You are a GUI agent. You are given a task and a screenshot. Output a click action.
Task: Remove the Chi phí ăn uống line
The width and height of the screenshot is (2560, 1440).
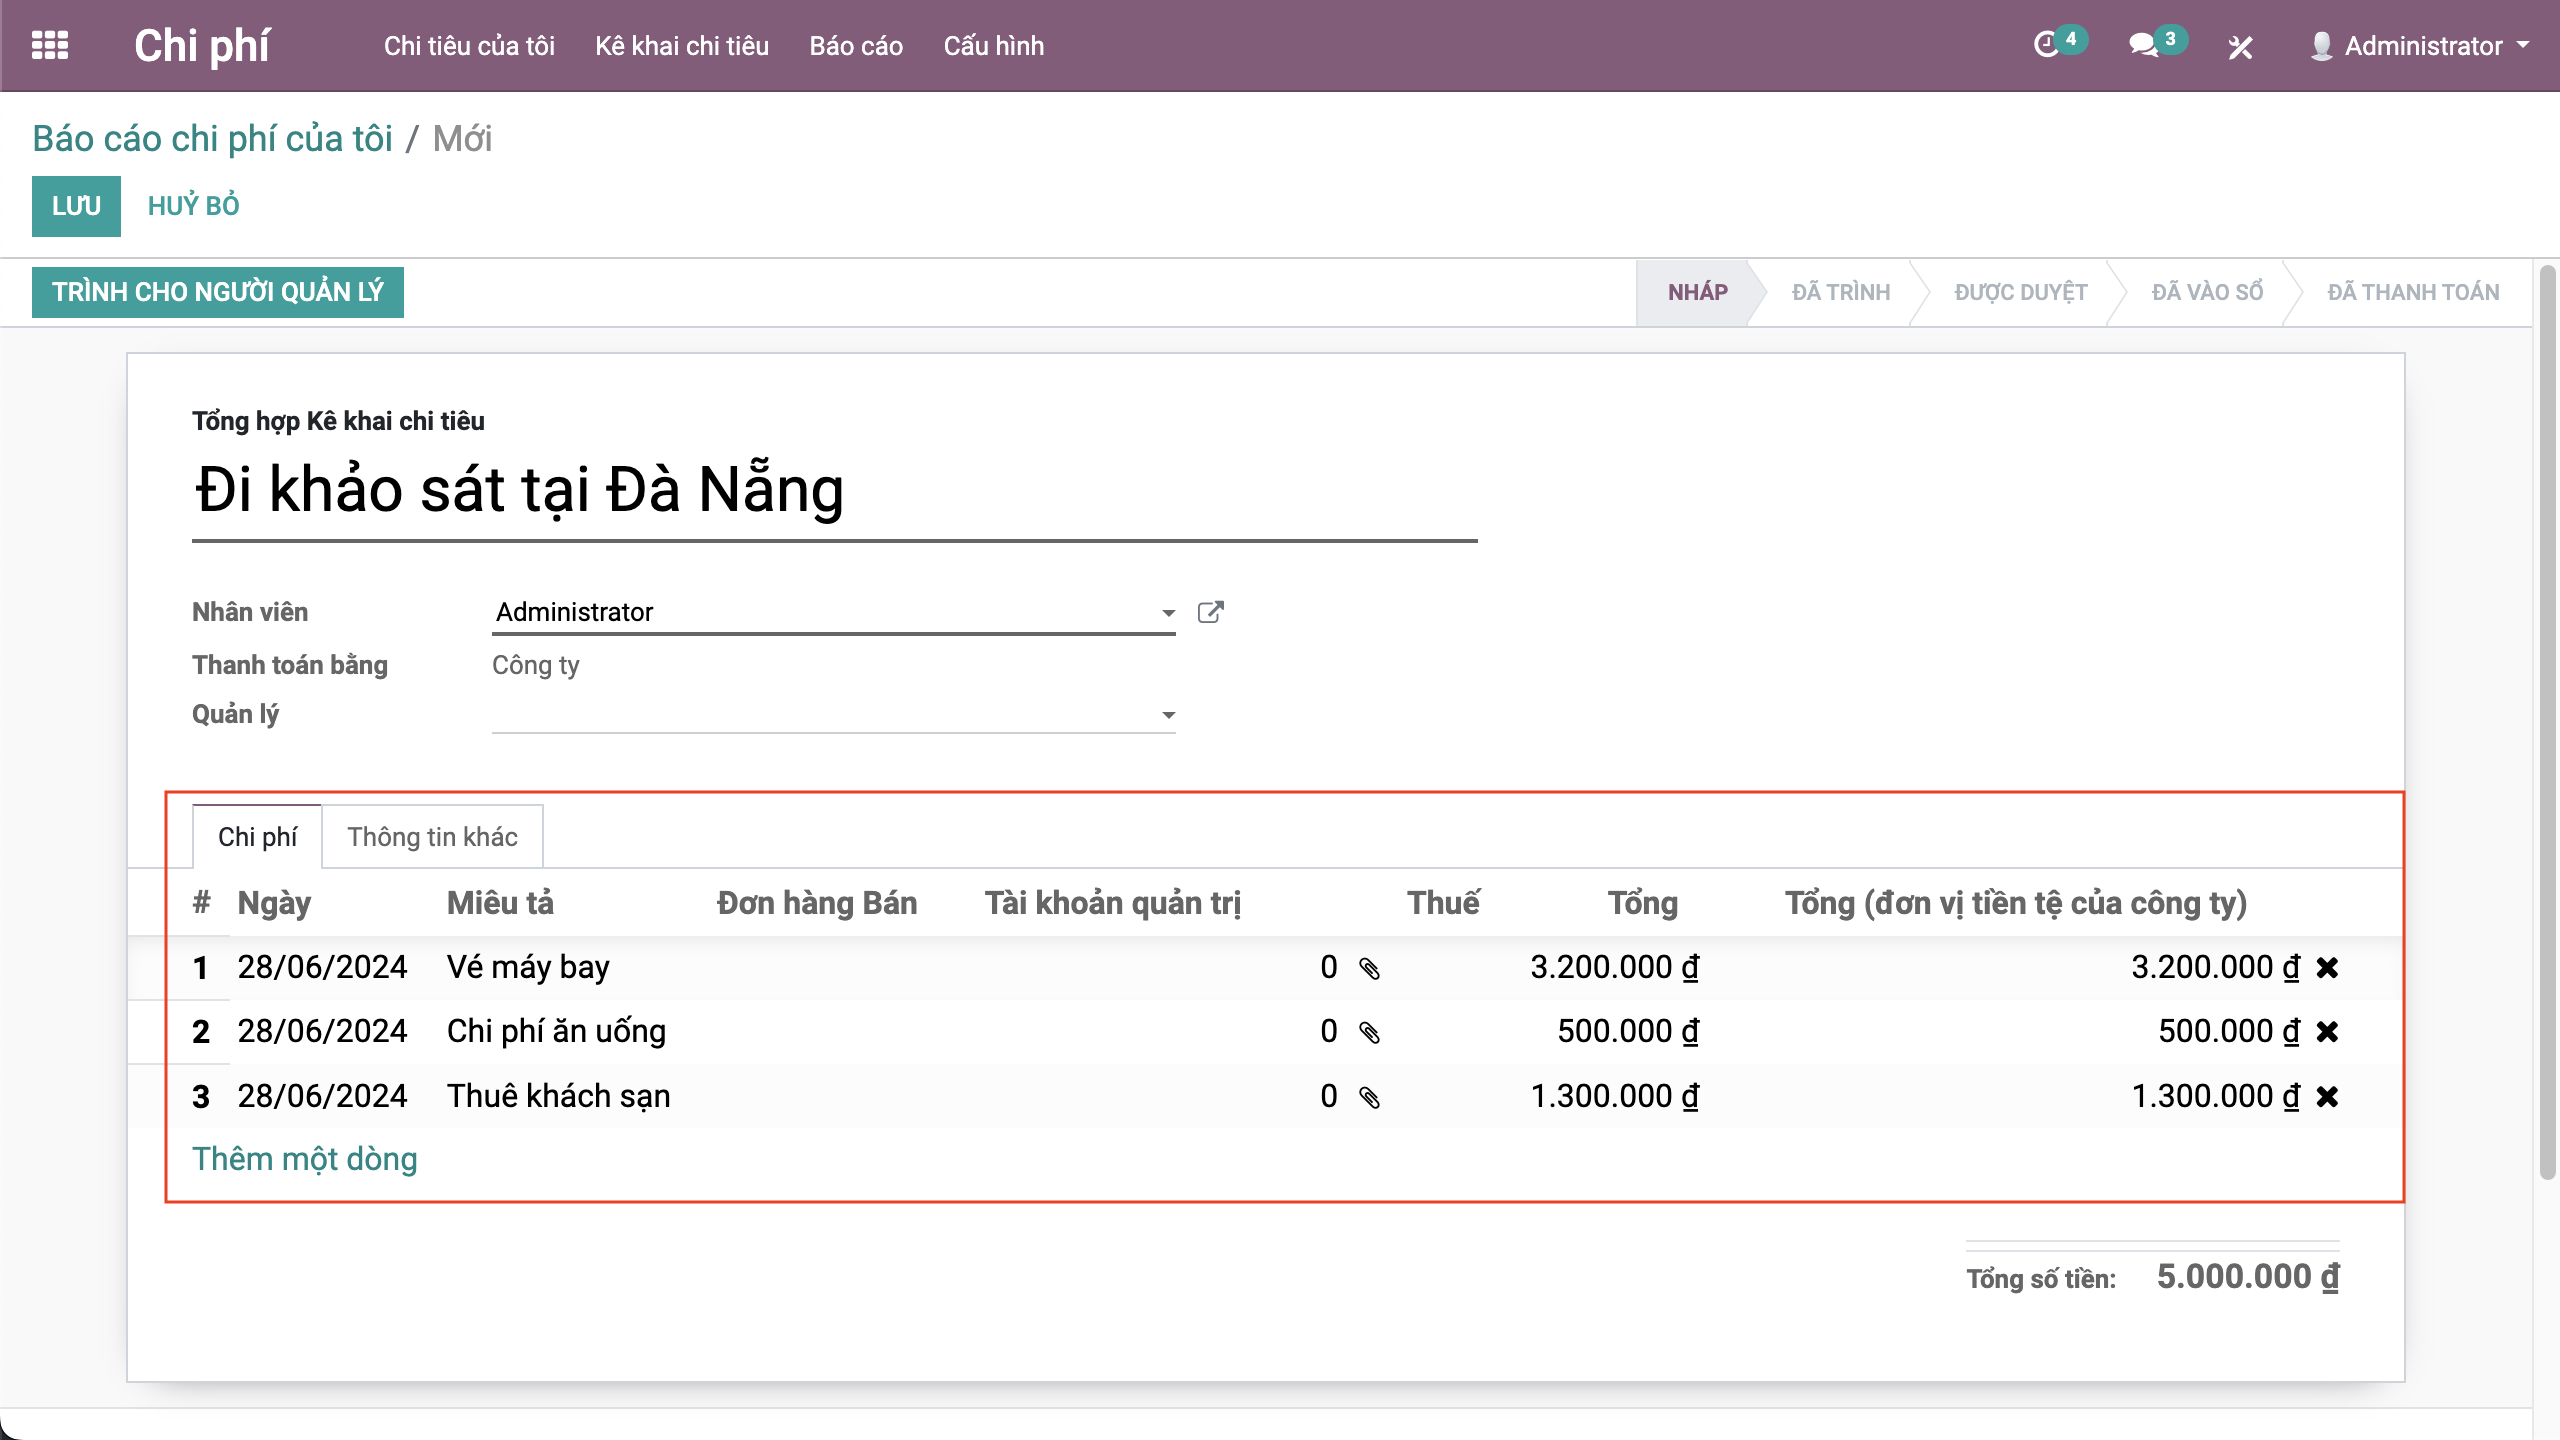[2327, 1032]
